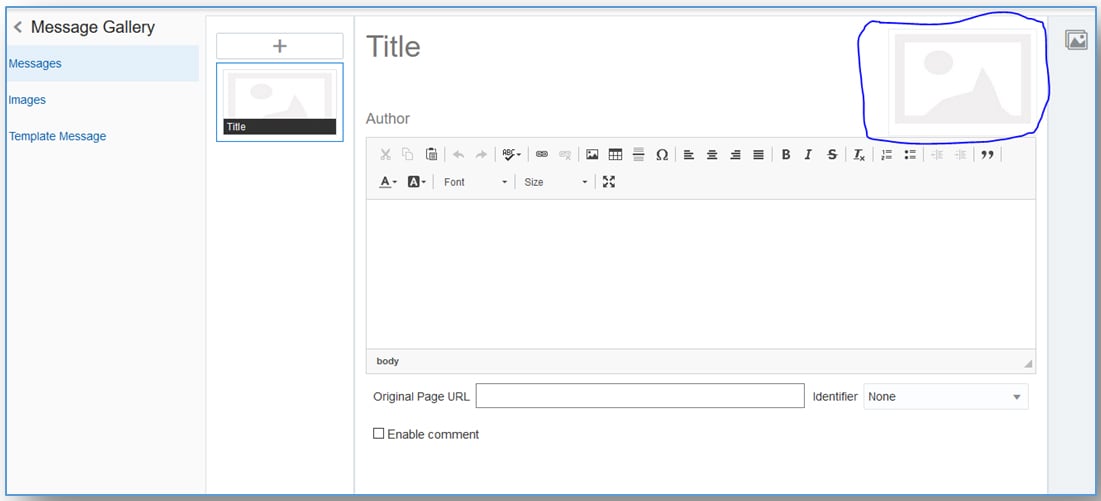1101x501 pixels.
Task: Insert an image using the toolbar Image icon
Action: tap(592, 154)
